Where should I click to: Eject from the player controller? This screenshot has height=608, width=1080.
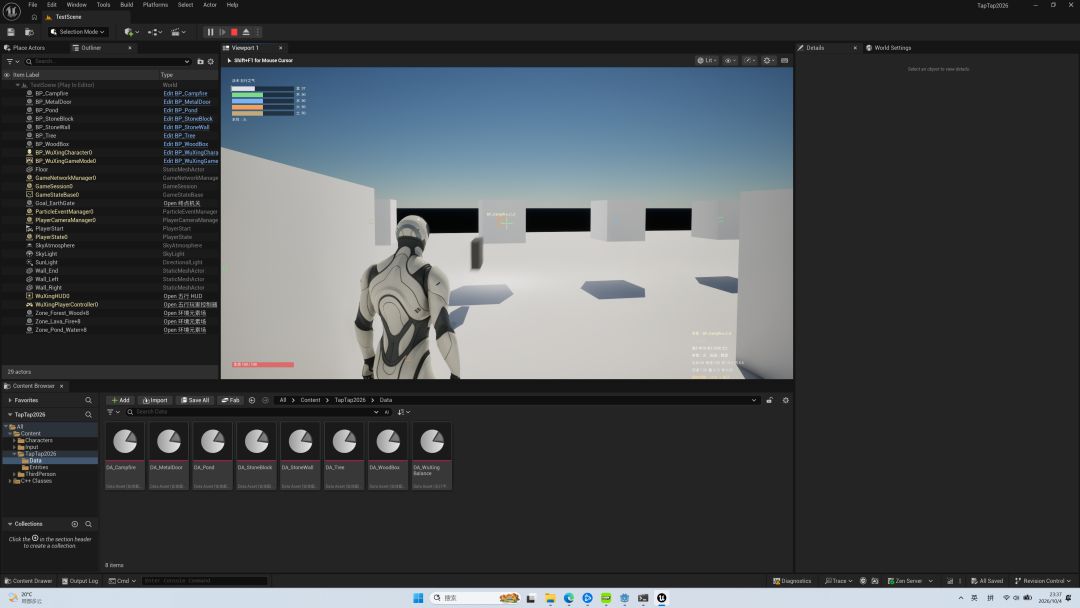[246, 32]
